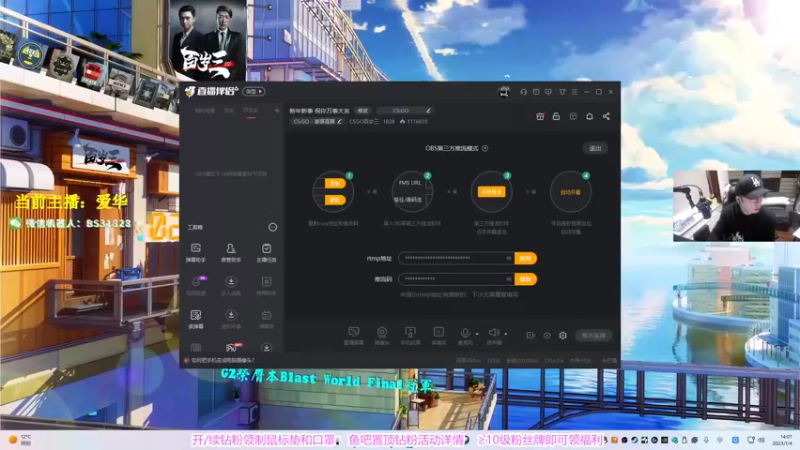800x450 pixels.
Task: Open the hamburger main menu icon
Action: pyautogui.click(x=574, y=92)
